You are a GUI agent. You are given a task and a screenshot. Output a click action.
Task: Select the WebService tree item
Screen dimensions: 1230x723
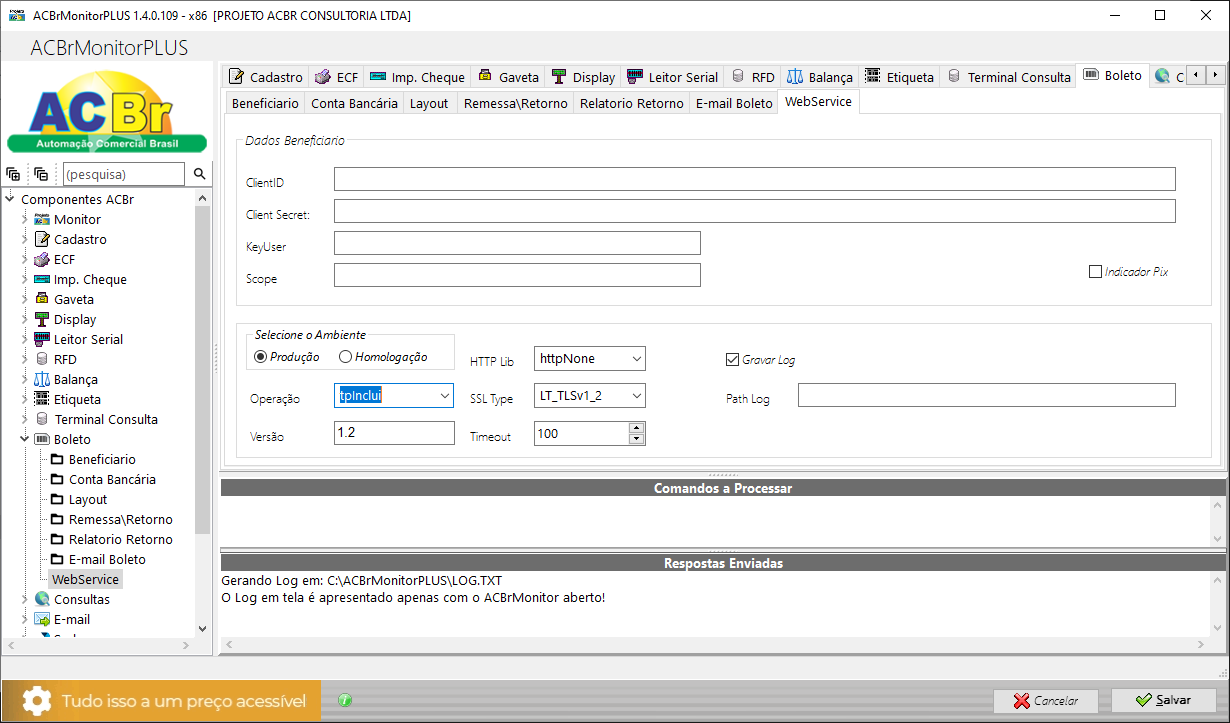coord(86,579)
